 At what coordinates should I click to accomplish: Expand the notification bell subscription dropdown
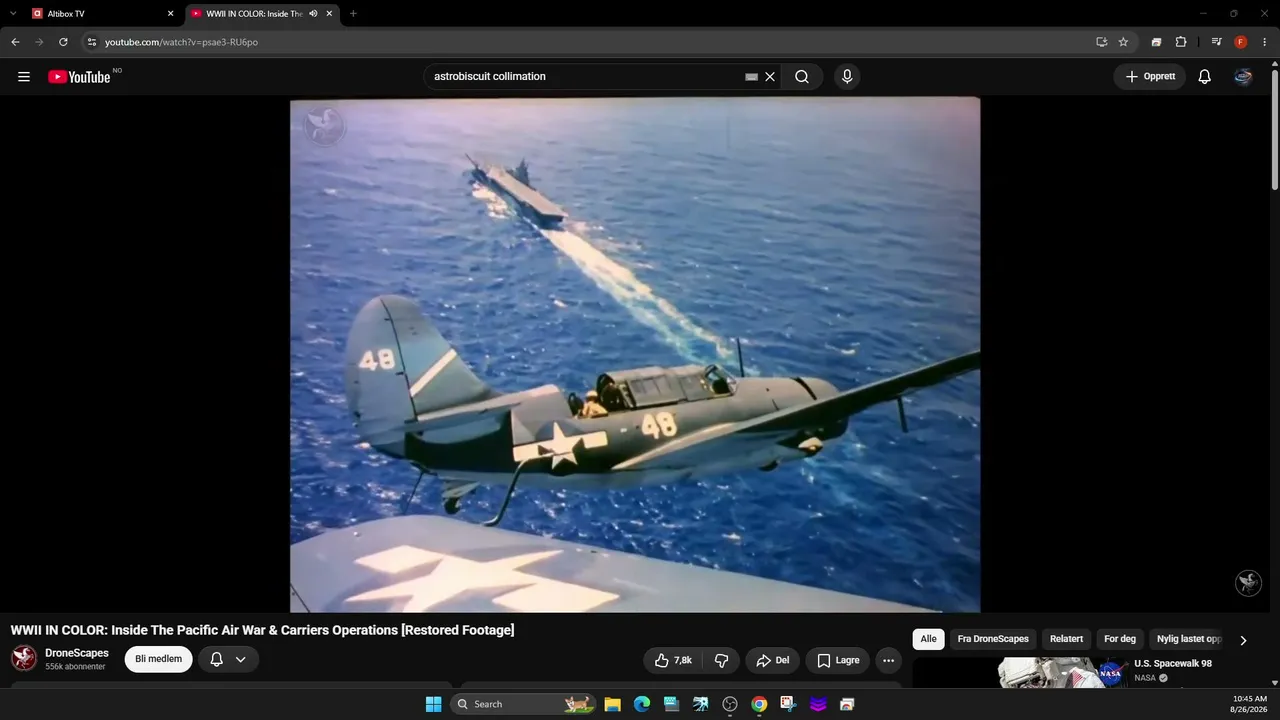240,659
